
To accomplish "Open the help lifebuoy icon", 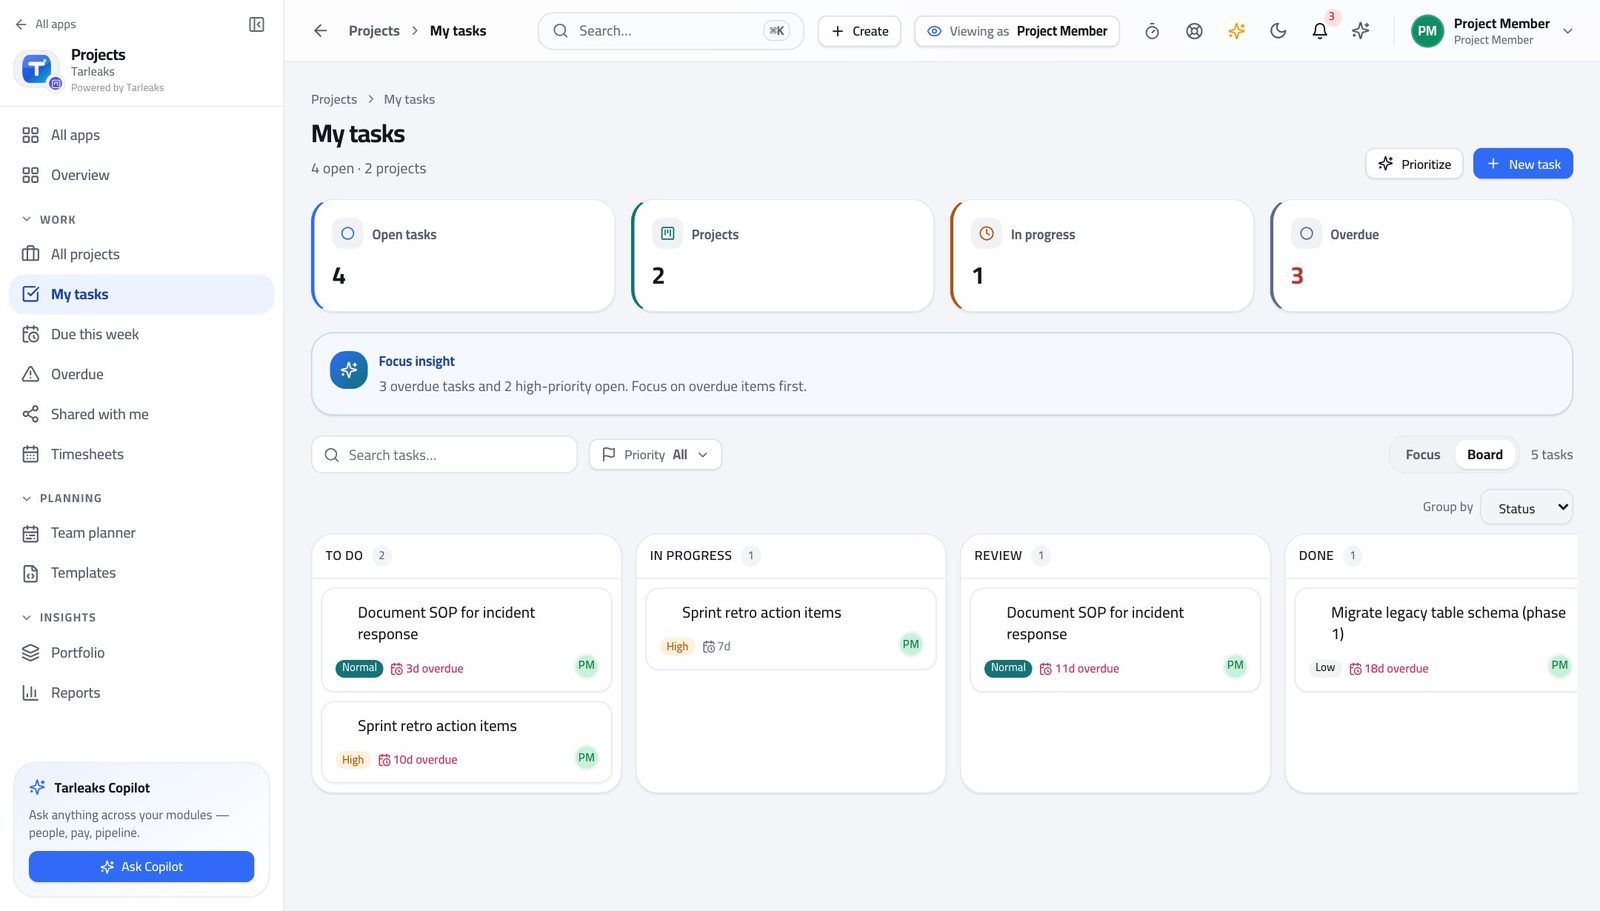I will point(1194,31).
